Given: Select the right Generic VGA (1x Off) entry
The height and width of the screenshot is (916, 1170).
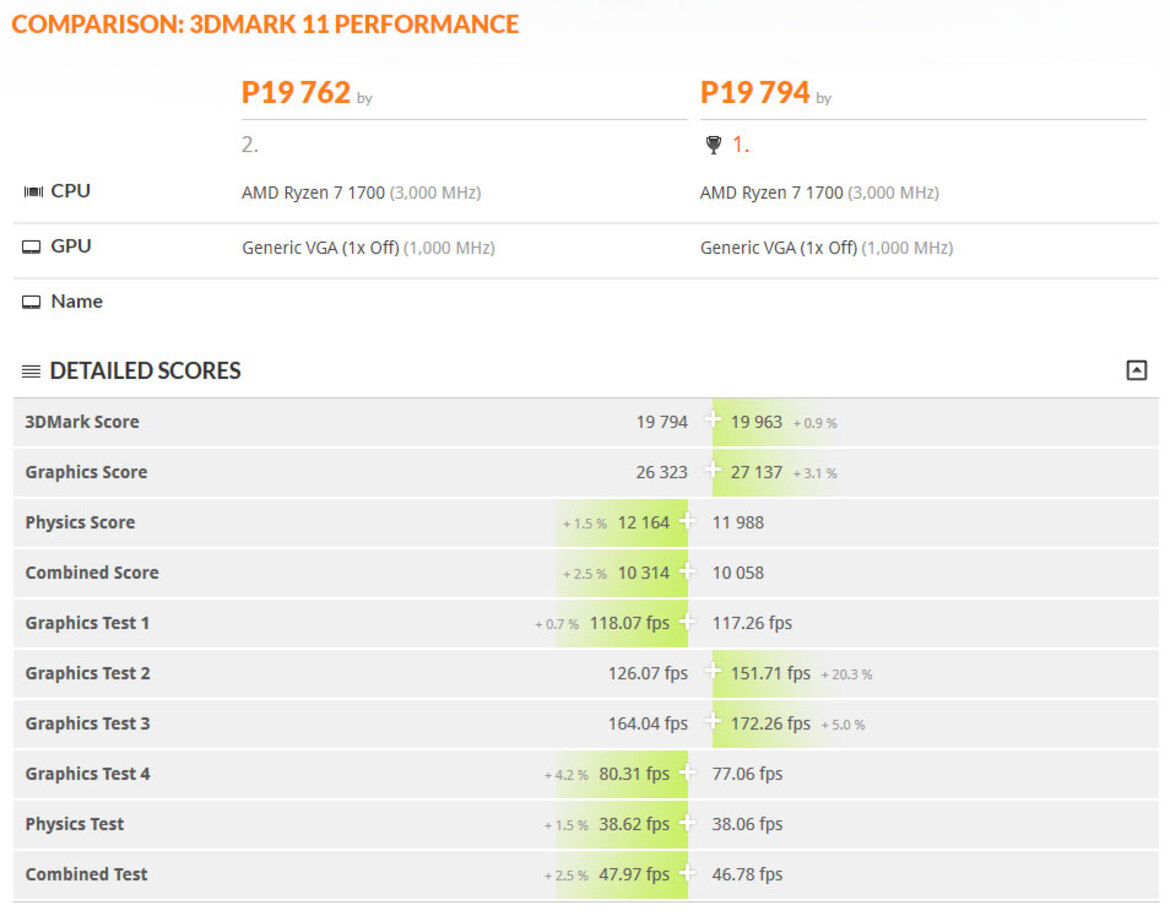Looking at the screenshot, I should [x=778, y=248].
